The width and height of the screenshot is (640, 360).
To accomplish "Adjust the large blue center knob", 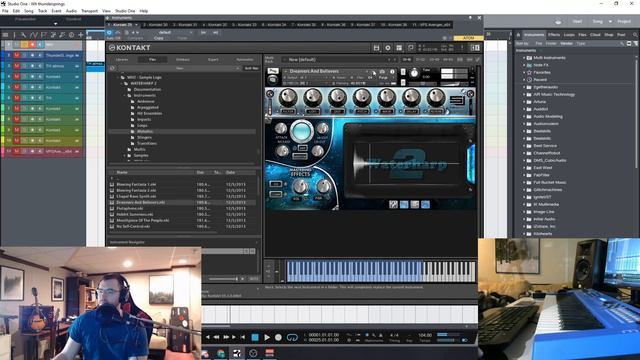I will 301,131.
